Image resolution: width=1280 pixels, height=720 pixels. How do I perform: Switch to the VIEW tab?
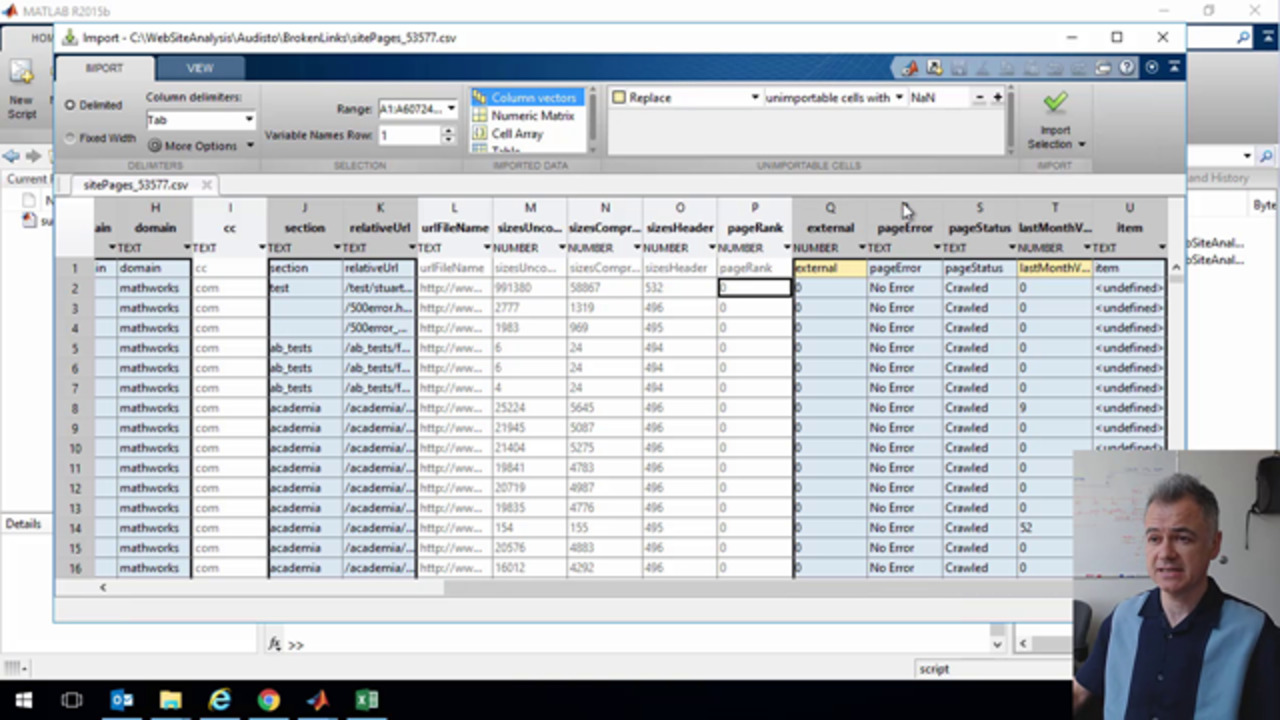200,68
